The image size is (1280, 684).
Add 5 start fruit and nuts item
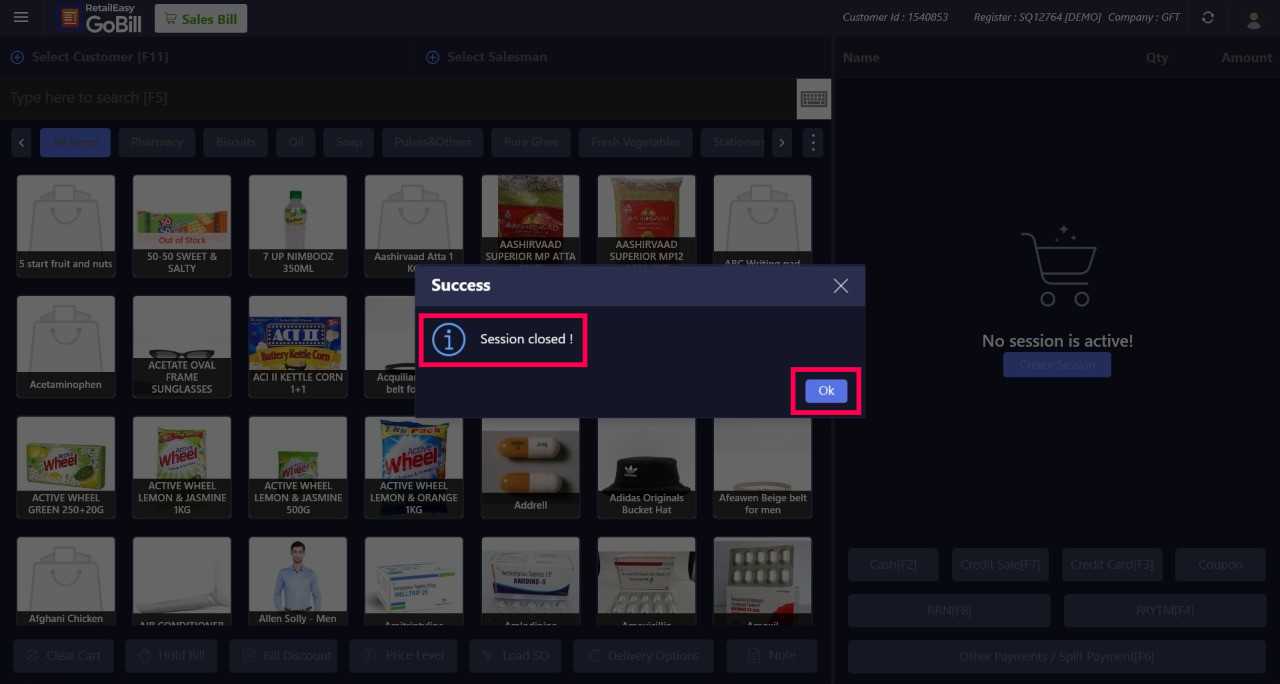click(66, 226)
